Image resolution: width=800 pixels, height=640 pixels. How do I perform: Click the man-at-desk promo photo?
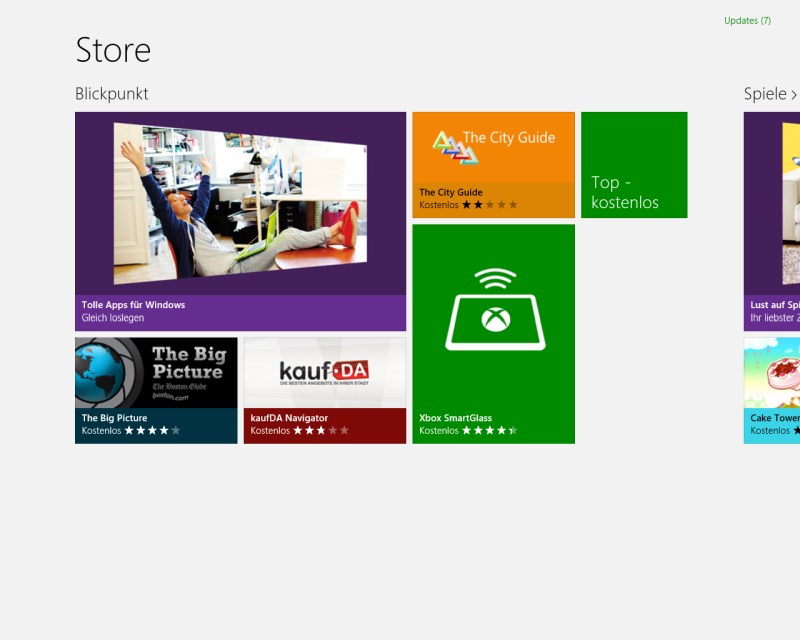click(240, 204)
